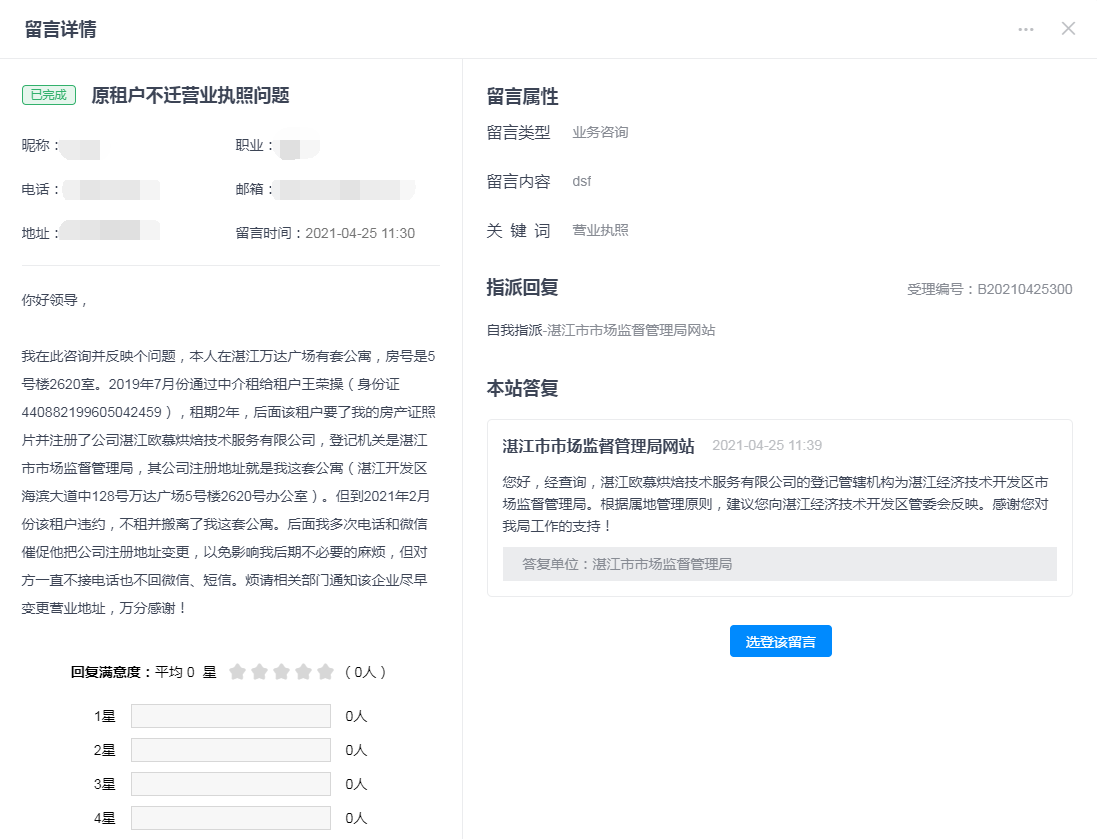Click the fourth satisfaction rating star
The height and width of the screenshot is (839, 1097).
coord(303,672)
